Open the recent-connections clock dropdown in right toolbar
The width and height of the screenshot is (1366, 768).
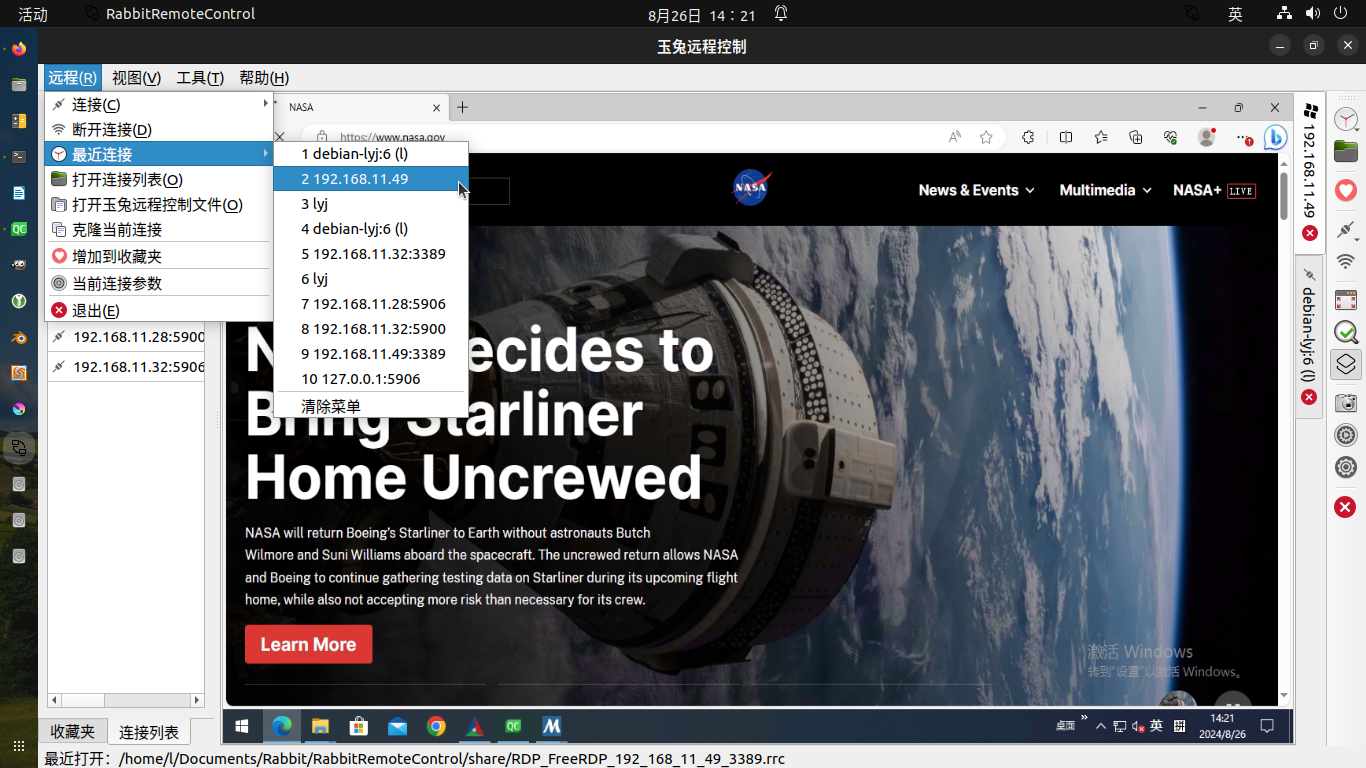pyautogui.click(x=1346, y=119)
